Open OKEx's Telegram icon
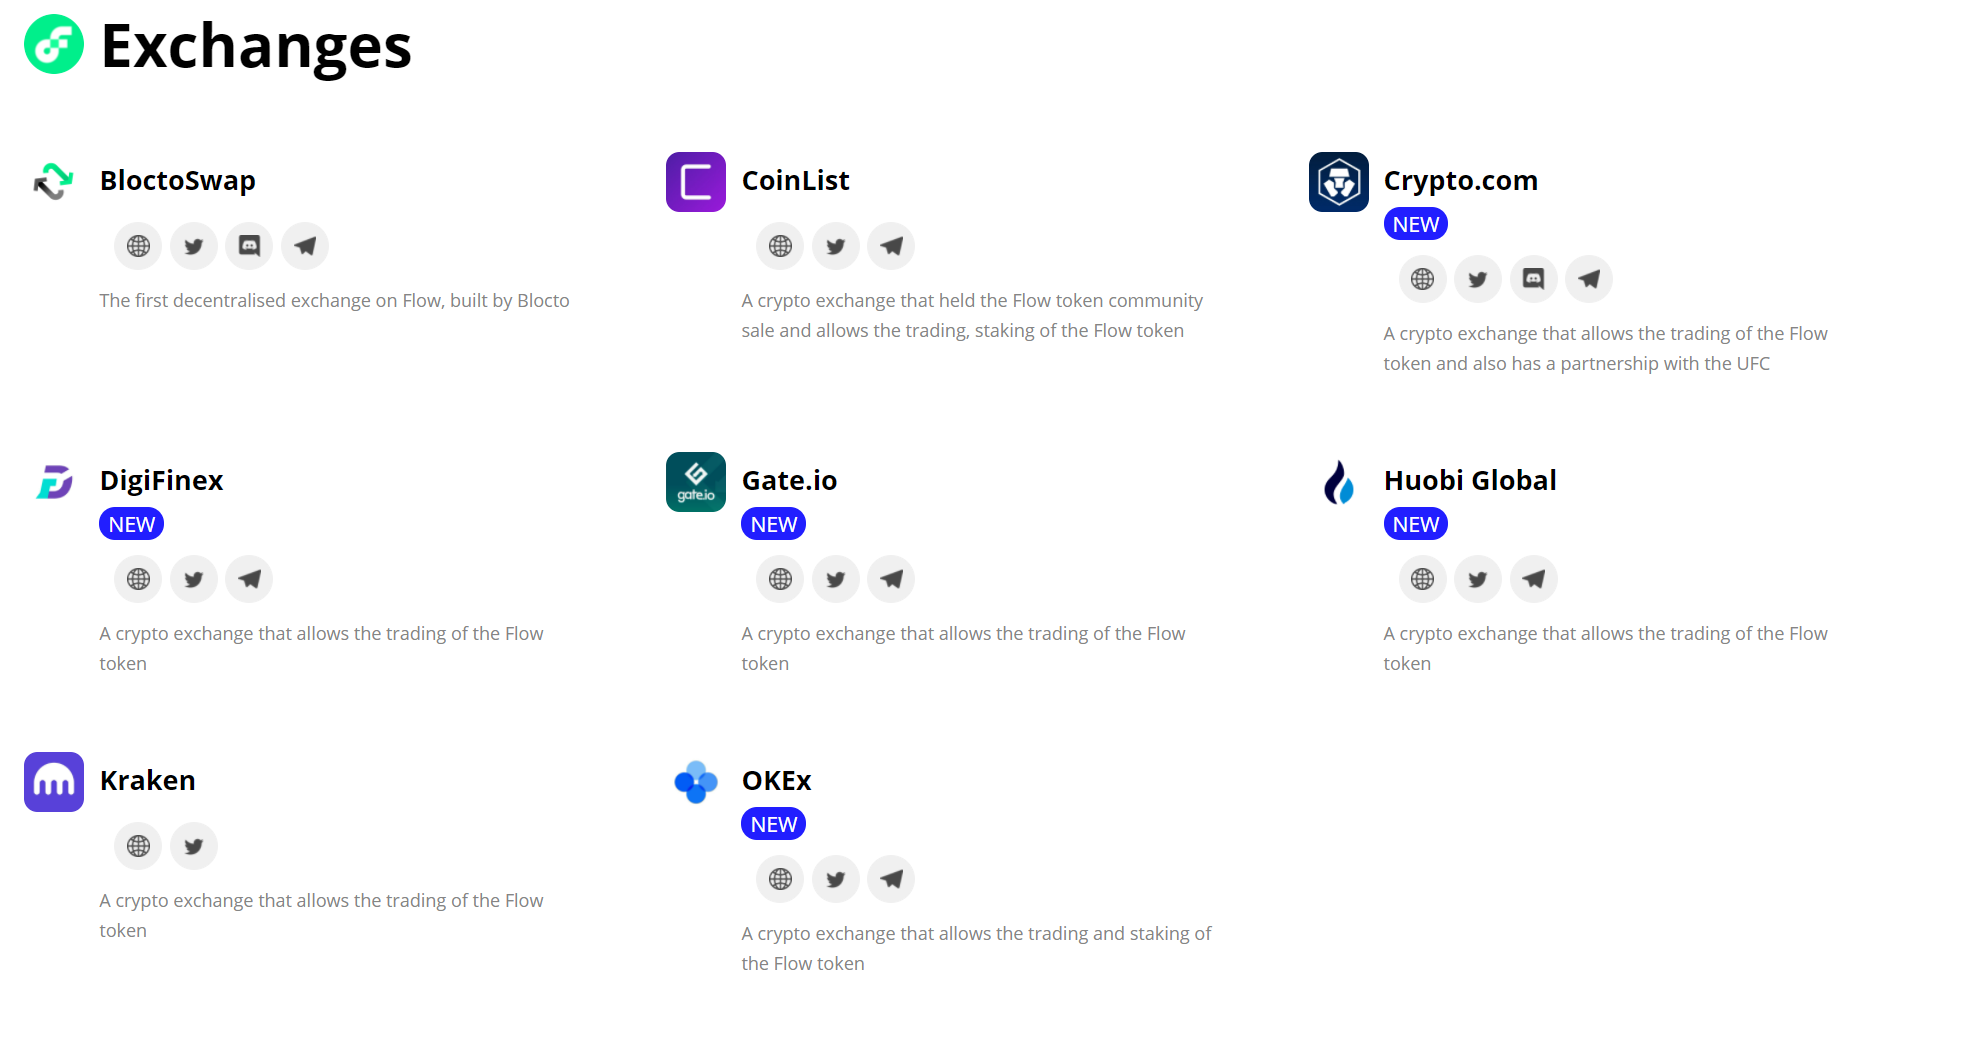This screenshot has width=1978, height=1041. point(891,879)
